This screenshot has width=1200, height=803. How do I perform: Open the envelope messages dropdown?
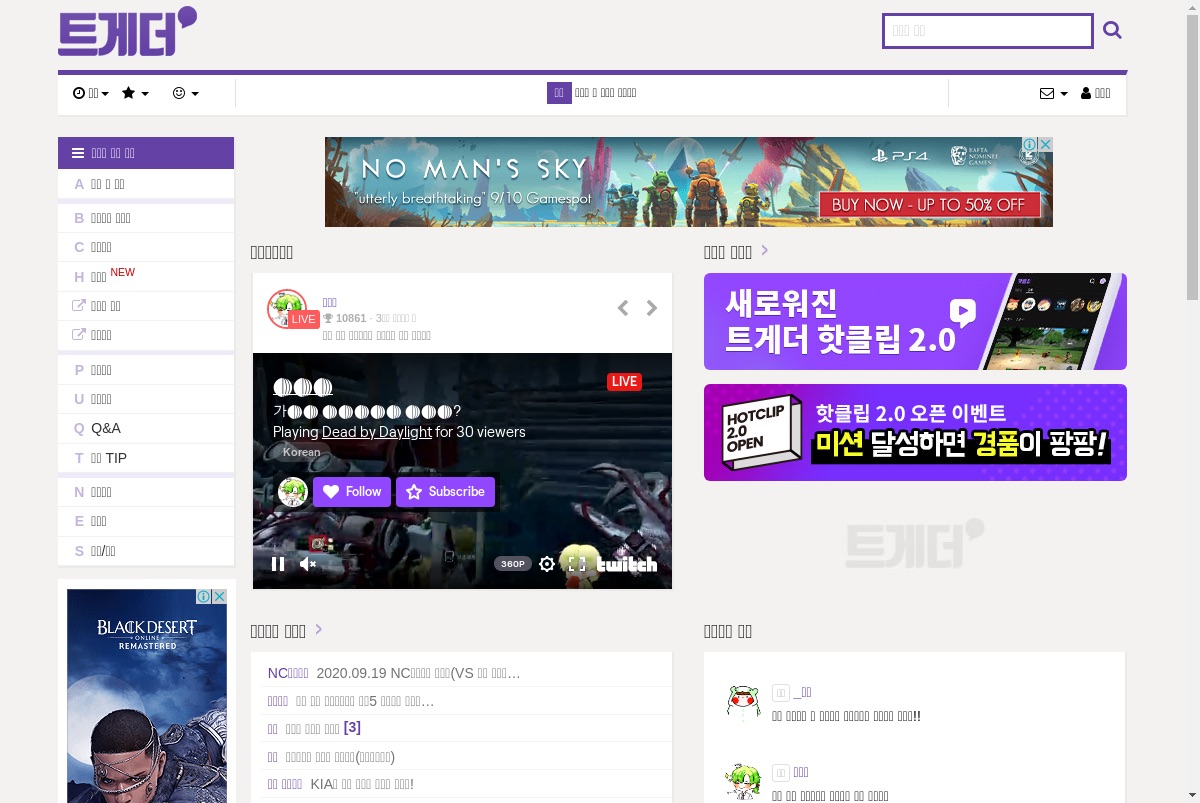click(1054, 93)
